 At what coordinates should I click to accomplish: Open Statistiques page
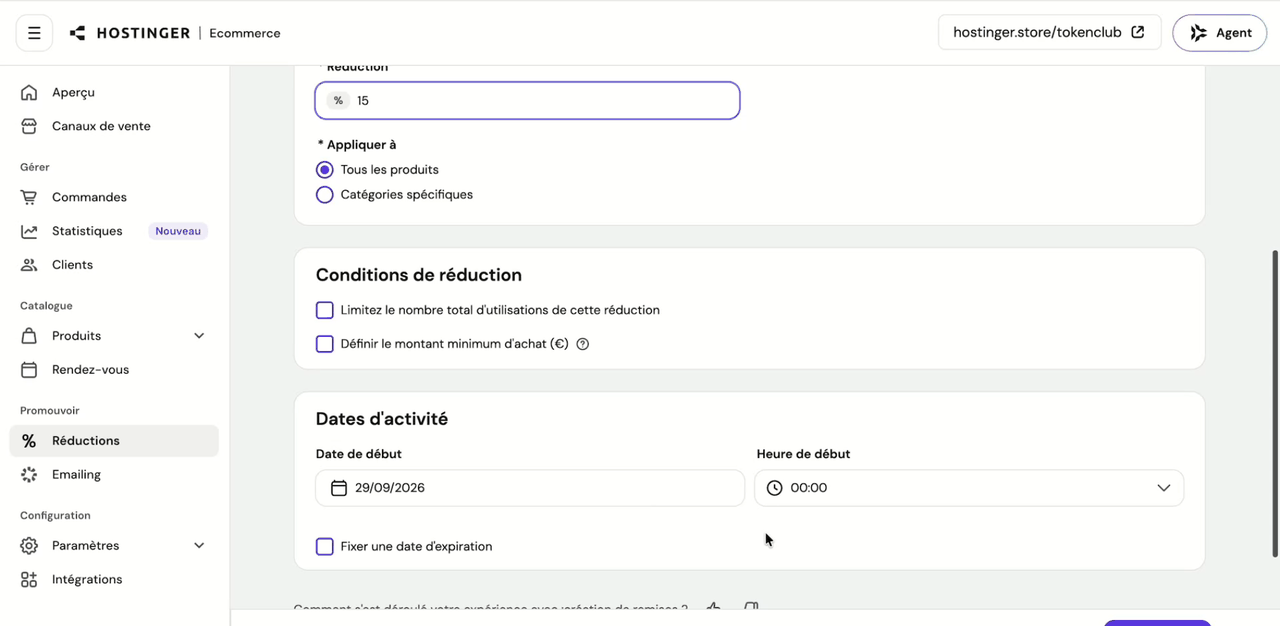coord(114,231)
